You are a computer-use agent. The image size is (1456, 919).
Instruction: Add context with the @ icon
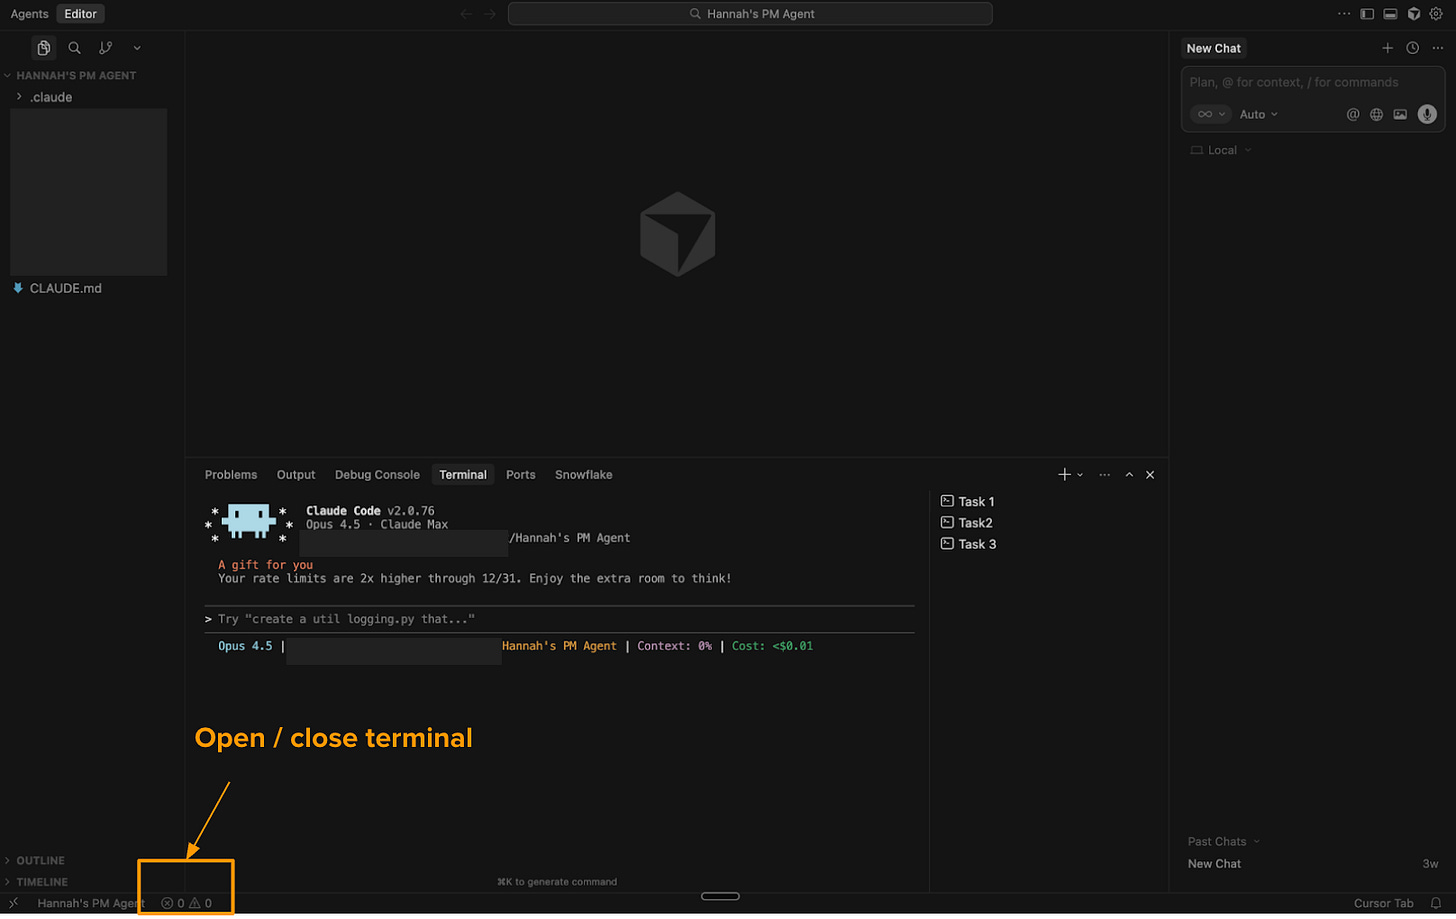pyautogui.click(x=1353, y=114)
